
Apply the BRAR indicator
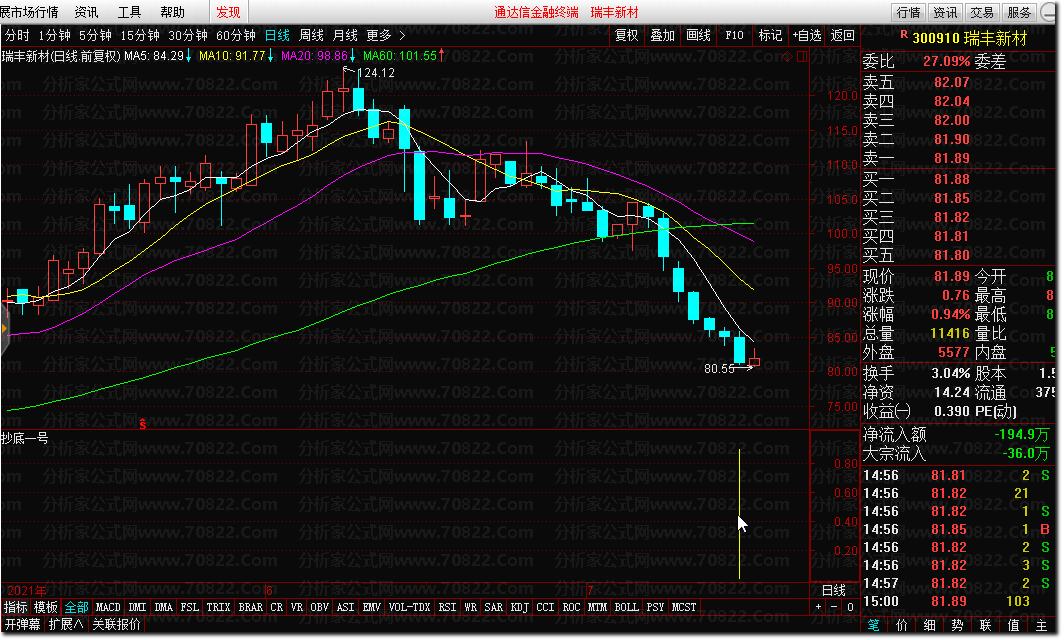[250, 607]
